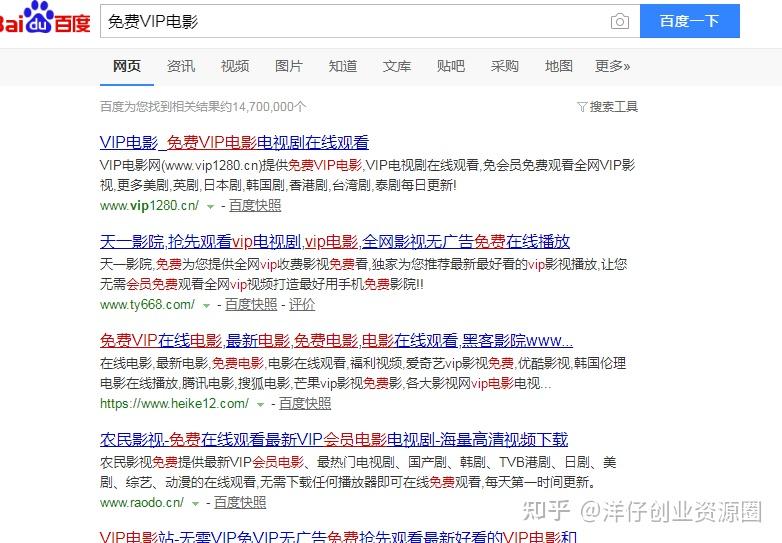The image size is (782, 543).
Task: Expand dropdown arrow next to www.raodo.cn
Action: point(196,504)
